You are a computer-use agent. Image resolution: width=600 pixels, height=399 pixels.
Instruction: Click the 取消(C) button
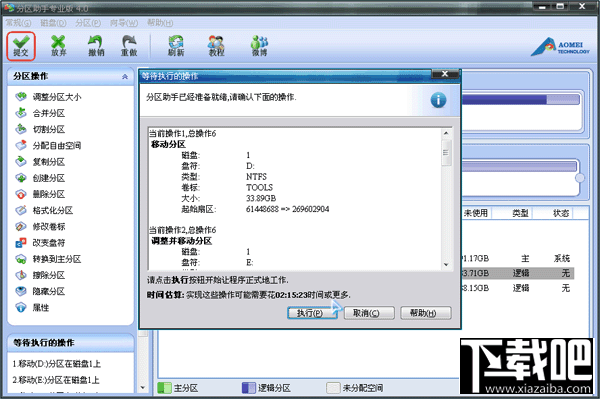[368, 313]
